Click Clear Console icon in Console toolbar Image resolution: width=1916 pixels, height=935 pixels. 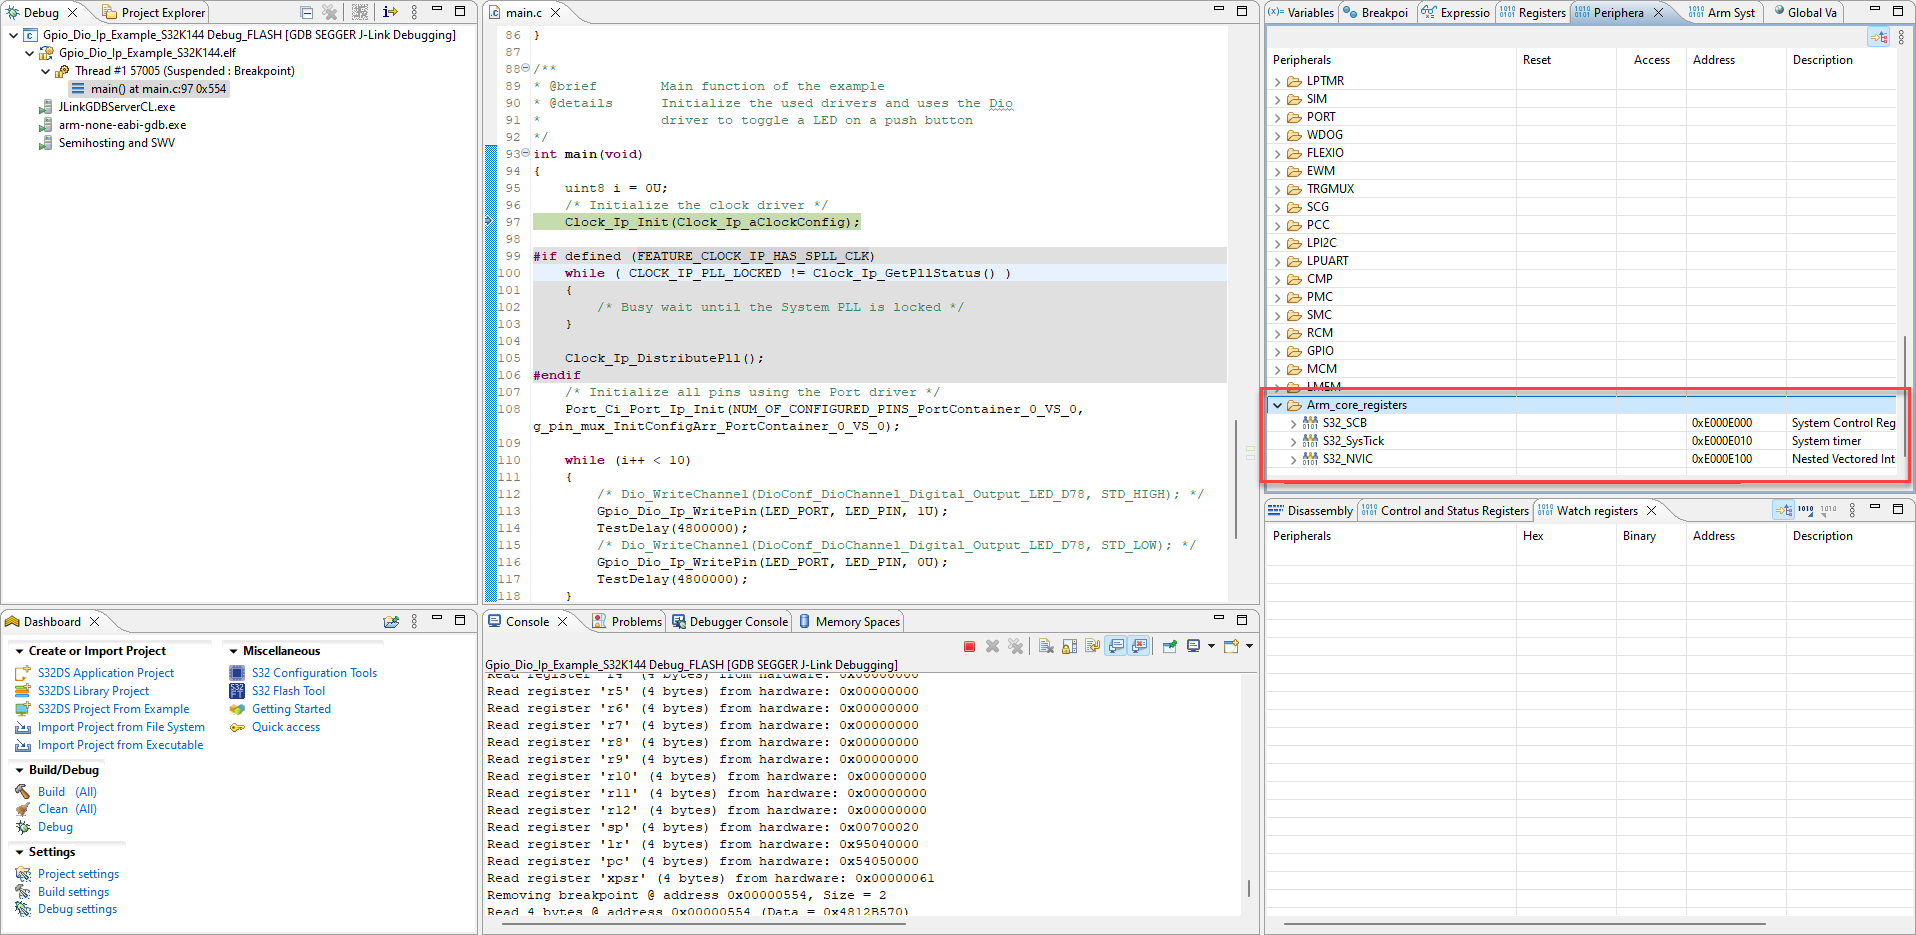coord(1046,646)
